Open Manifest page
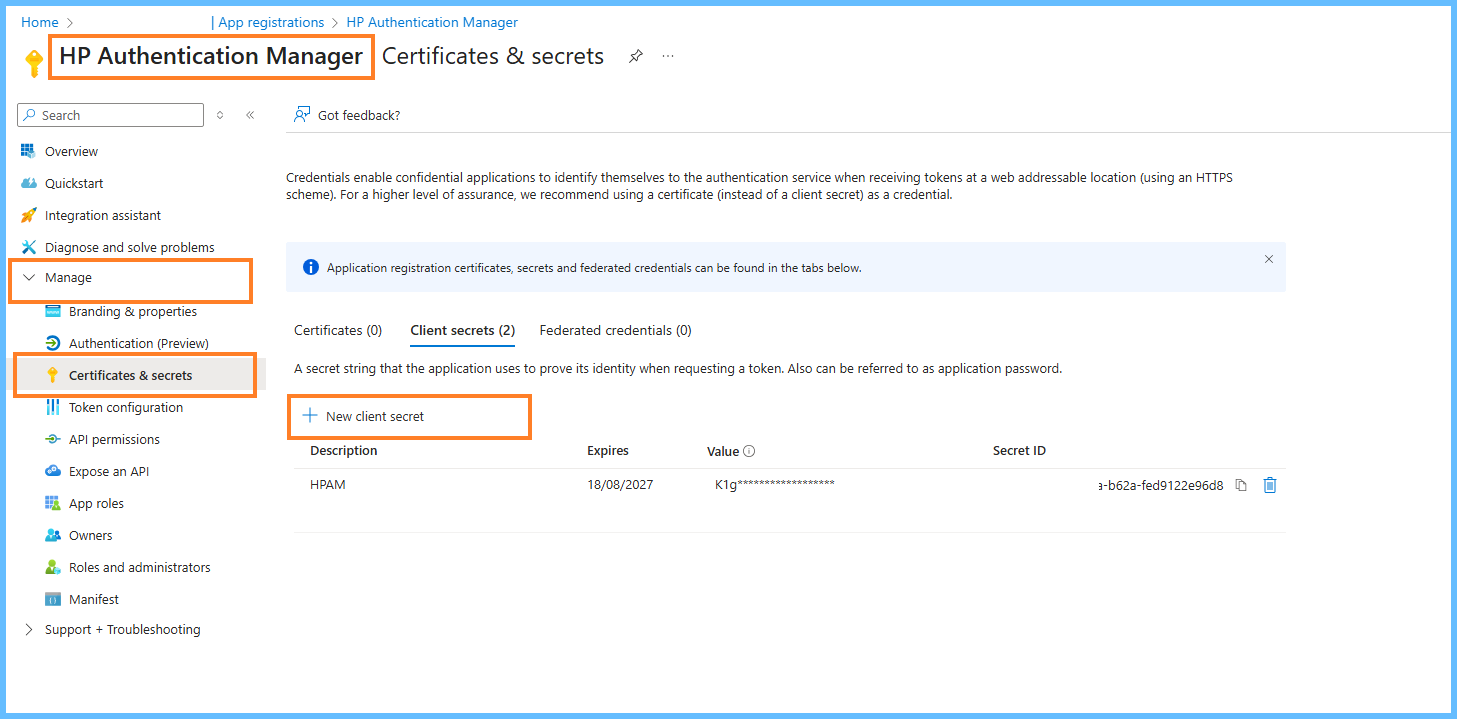Screen dimensions: 1457x719 pos(94,599)
